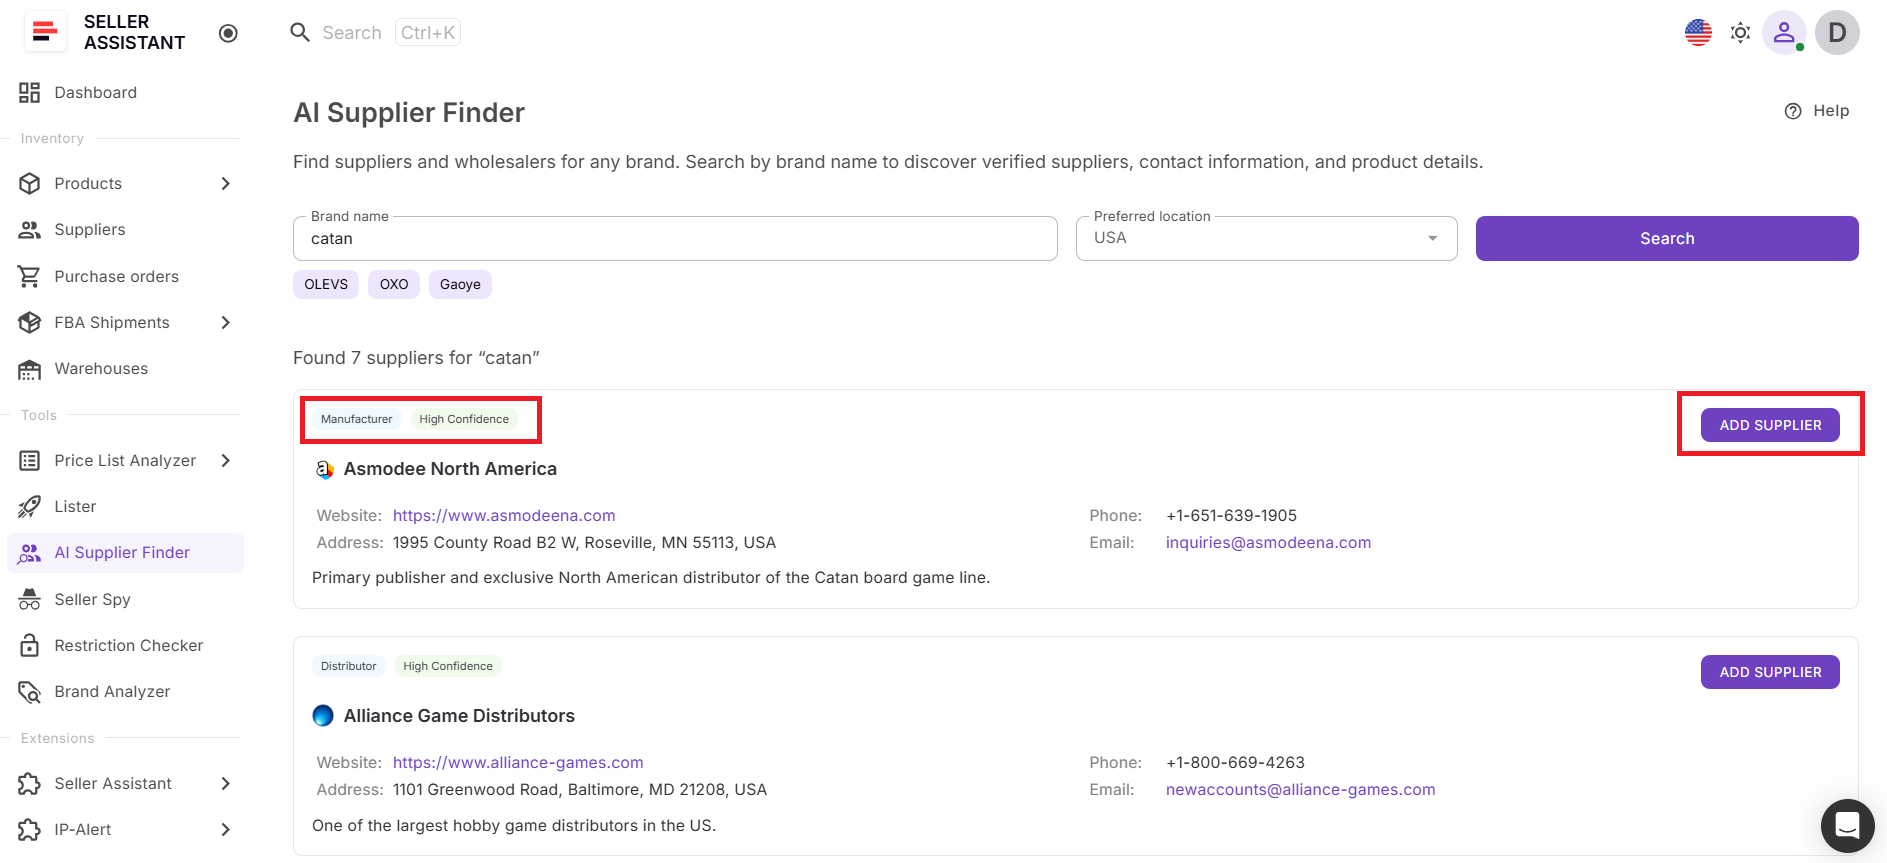
Task: Open Warehouses in the sidebar
Action: coord(123,369)
